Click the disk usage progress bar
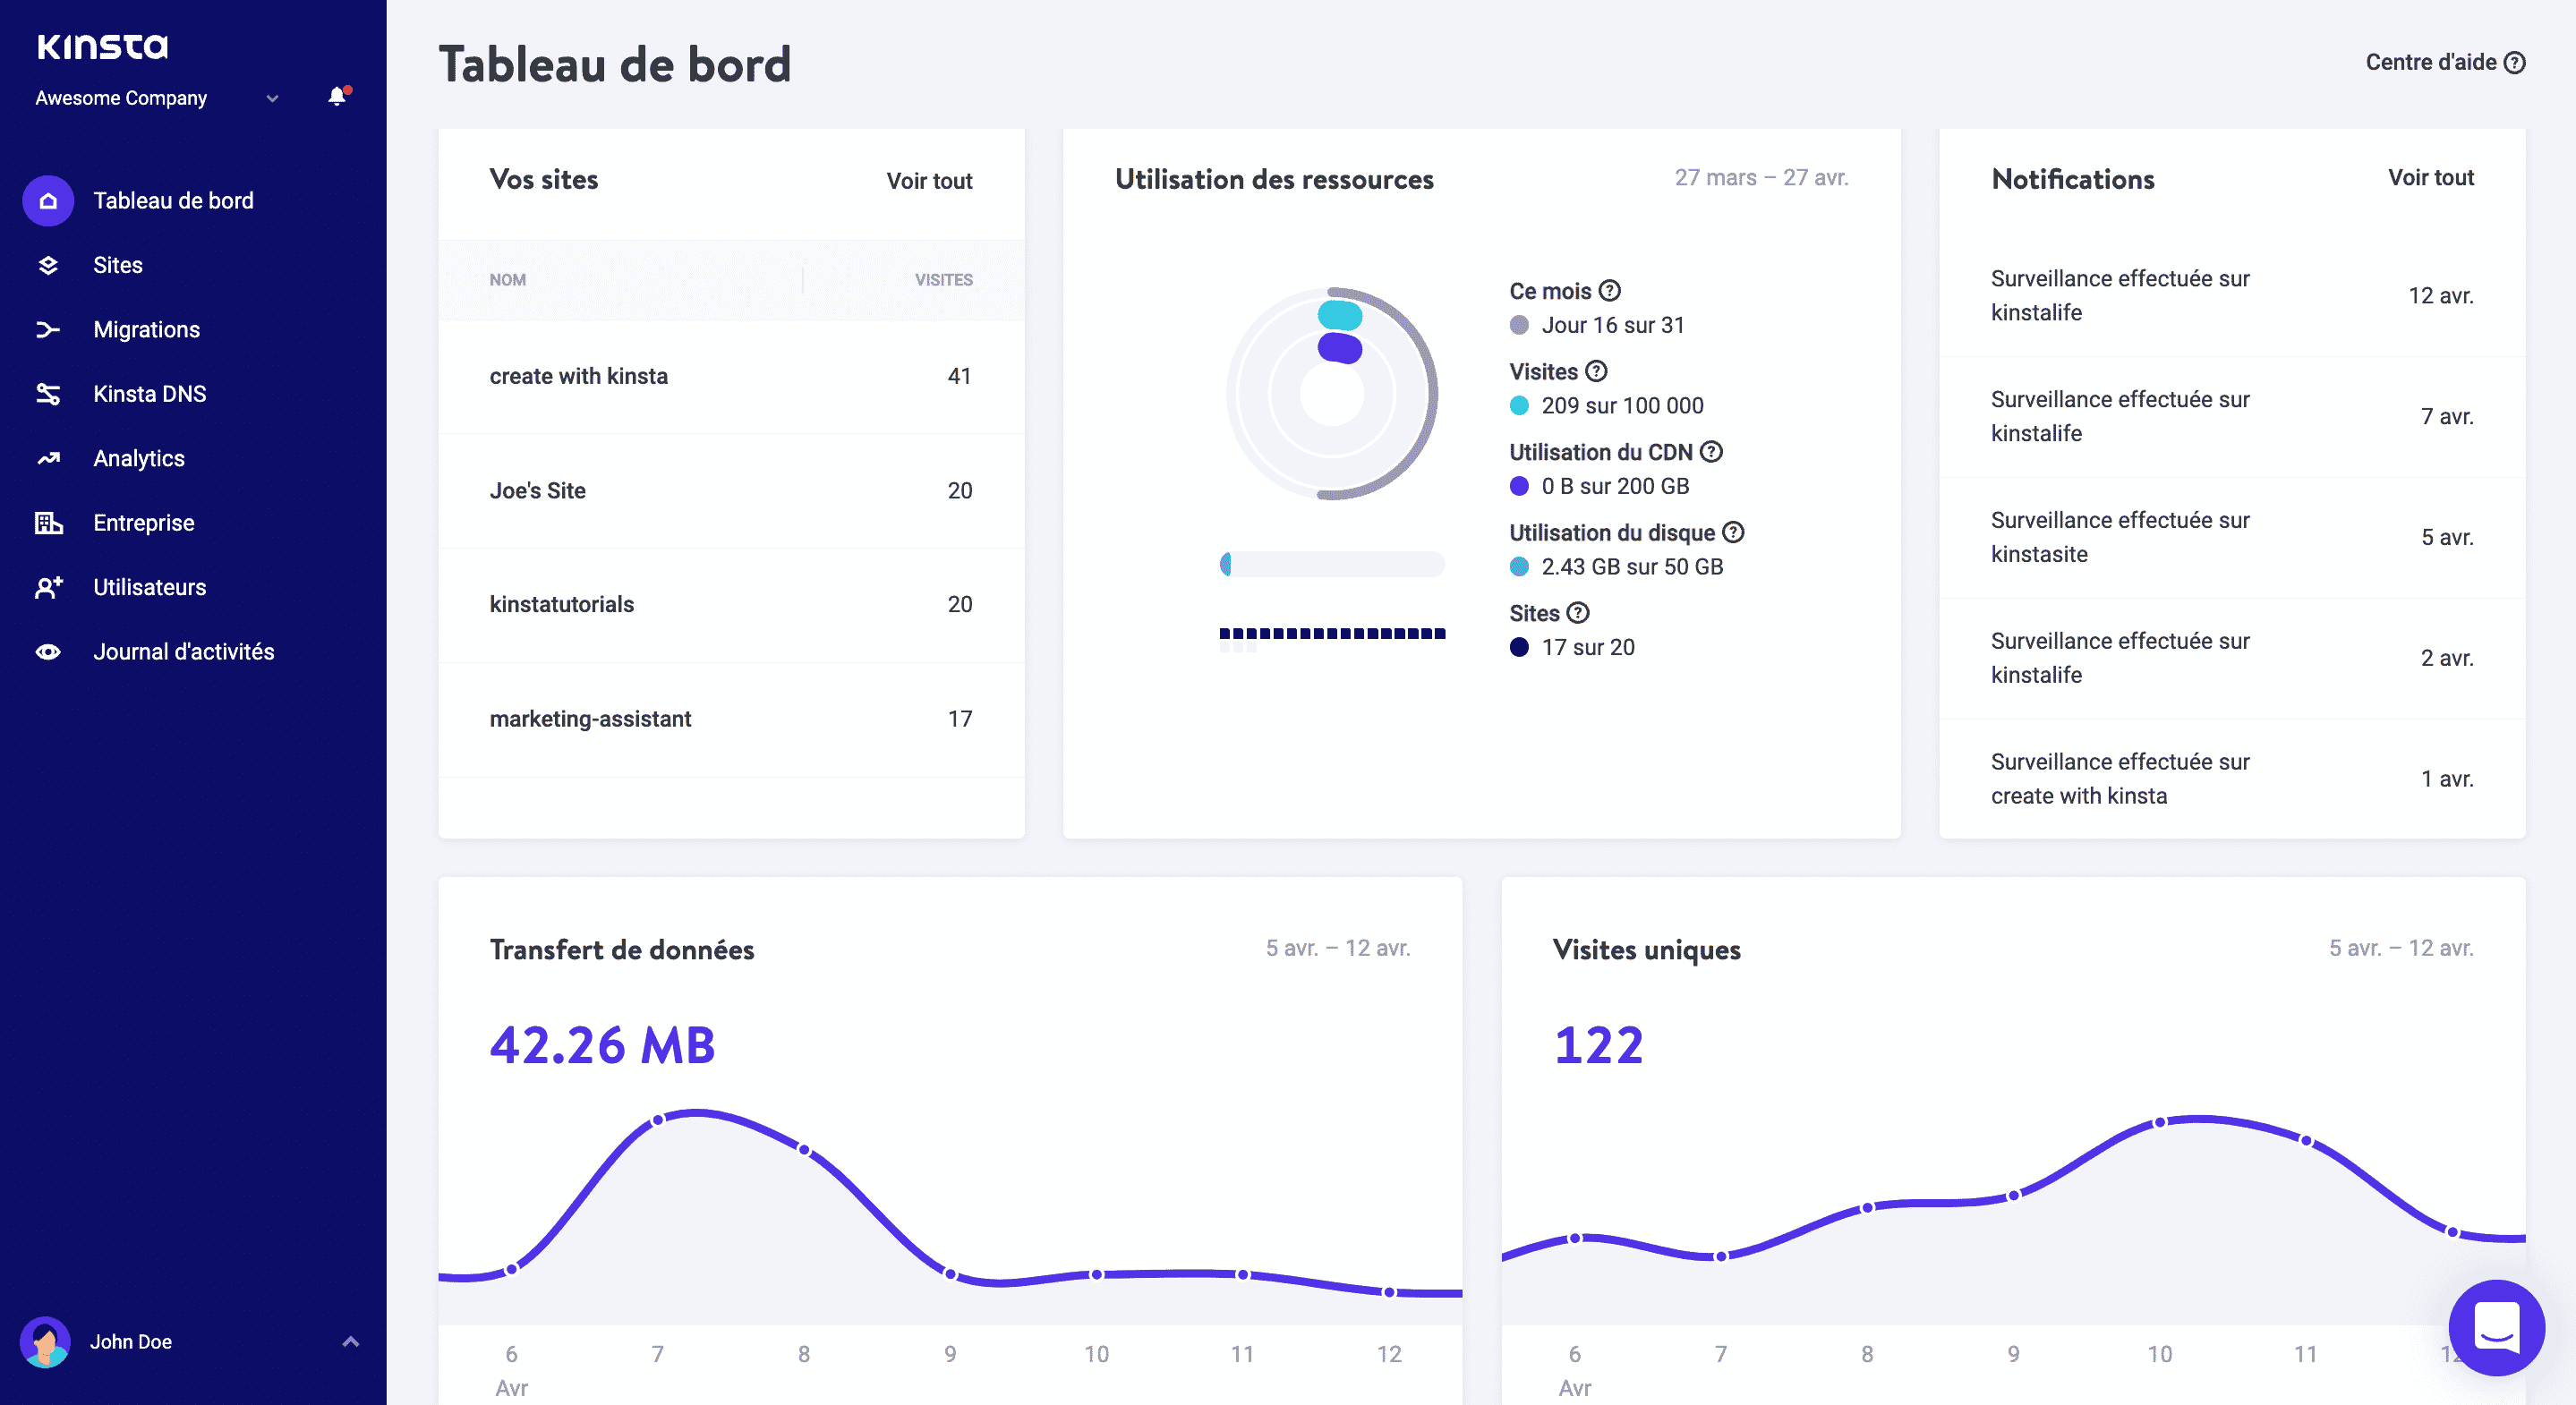 [1332, 564]
